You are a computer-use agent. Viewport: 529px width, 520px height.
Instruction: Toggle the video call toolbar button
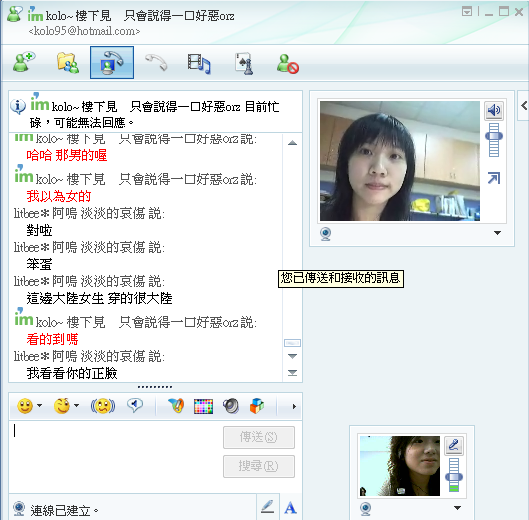click(x=112, y=62)
